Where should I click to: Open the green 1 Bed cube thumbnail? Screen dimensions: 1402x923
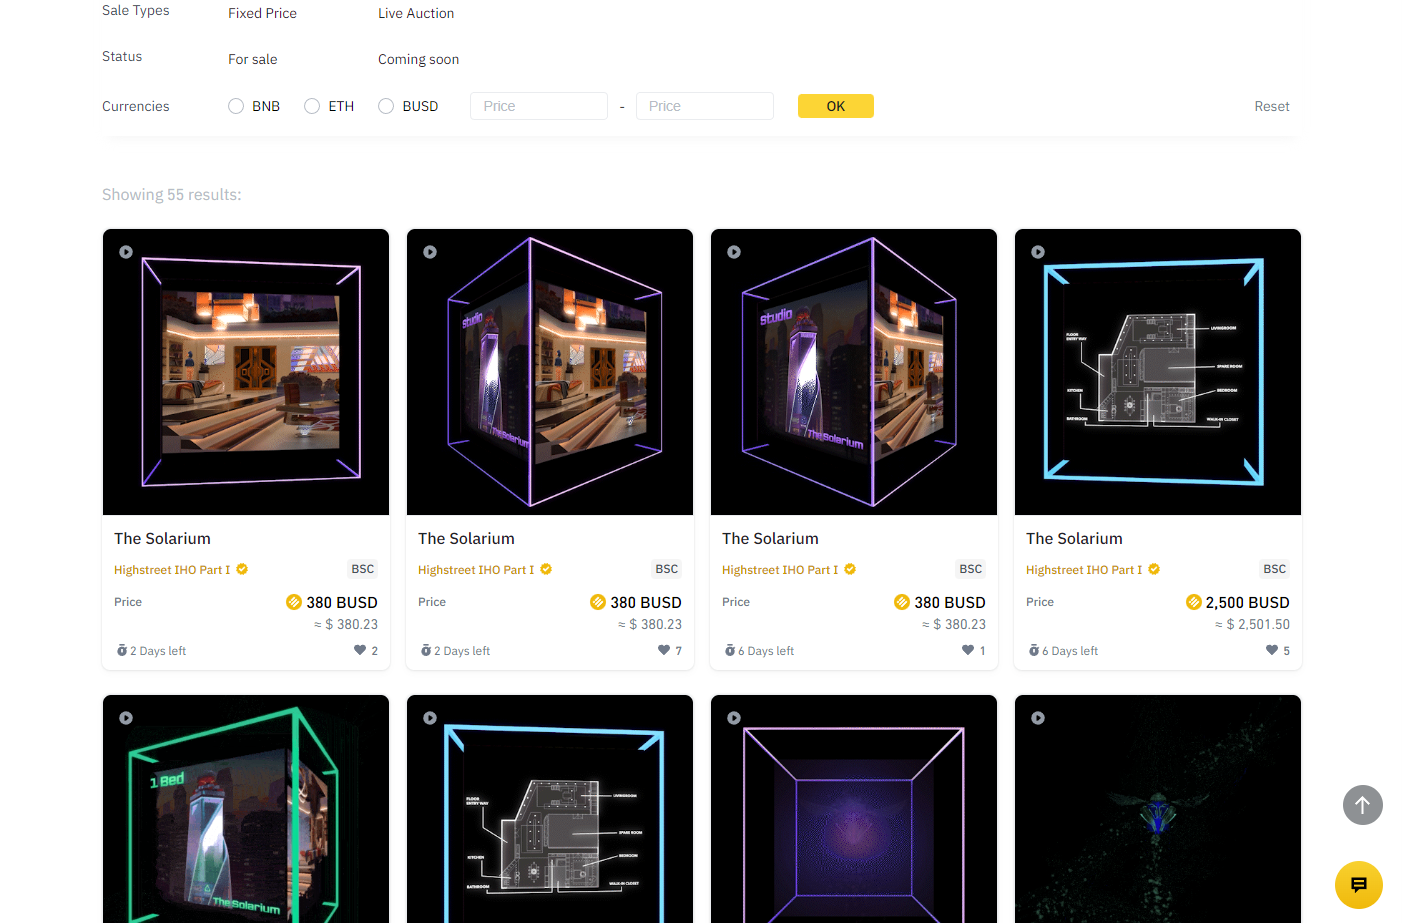[x=246, y=809]
